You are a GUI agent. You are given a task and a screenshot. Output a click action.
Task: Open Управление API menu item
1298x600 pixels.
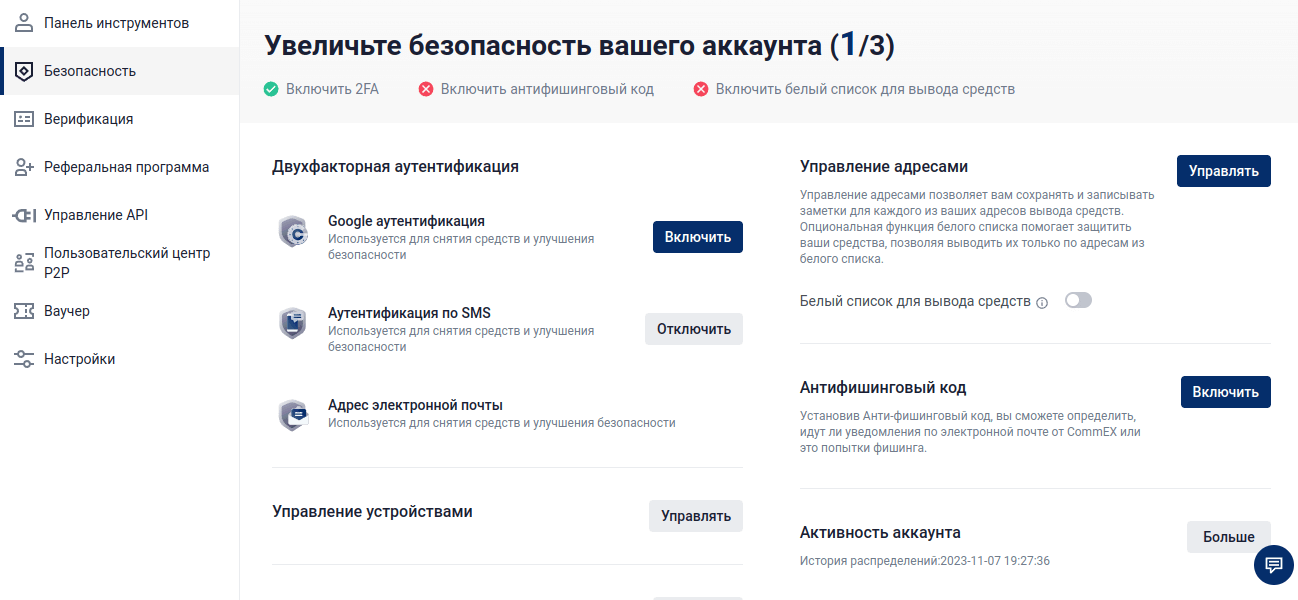tap(95, 215)
